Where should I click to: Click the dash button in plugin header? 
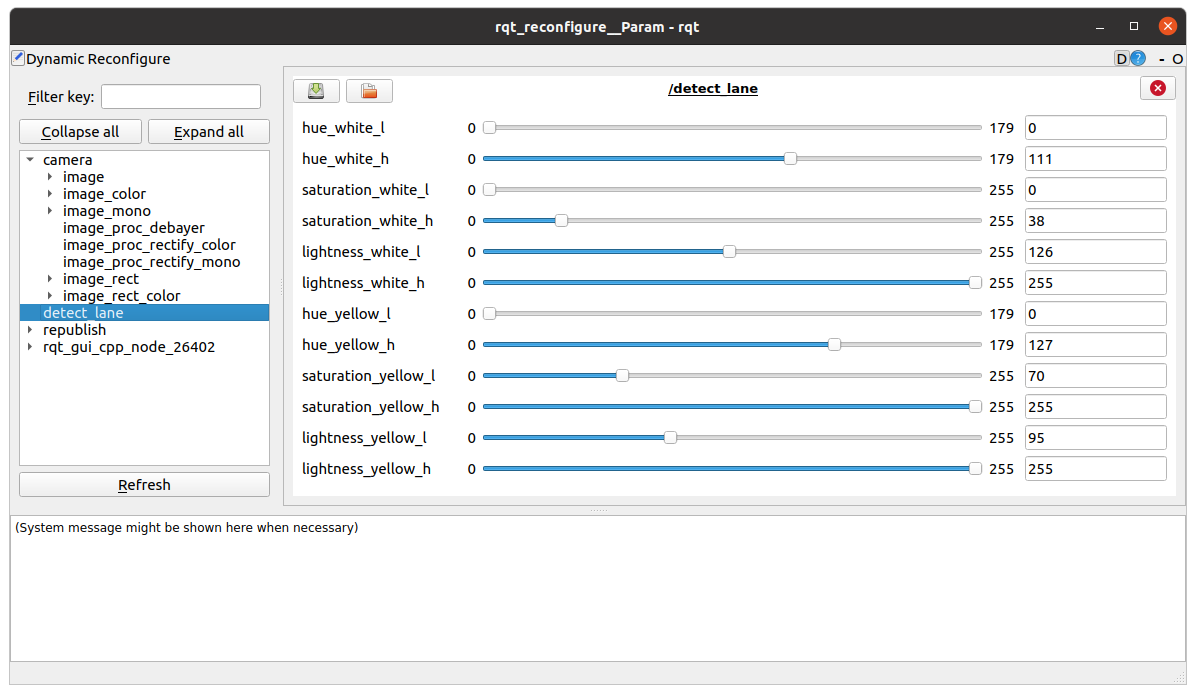click(1162, 59)
